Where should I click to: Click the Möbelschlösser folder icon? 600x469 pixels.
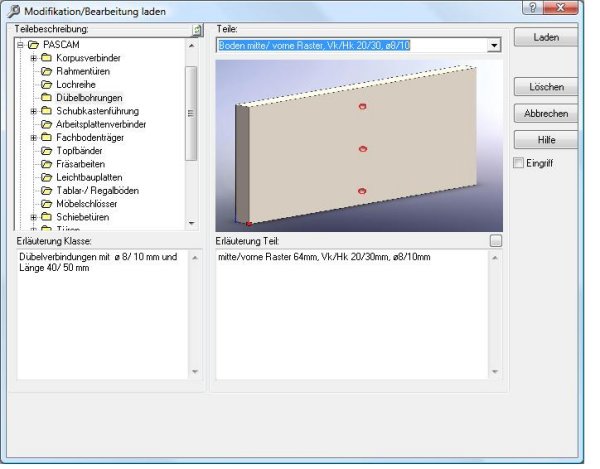coord(47,203)
